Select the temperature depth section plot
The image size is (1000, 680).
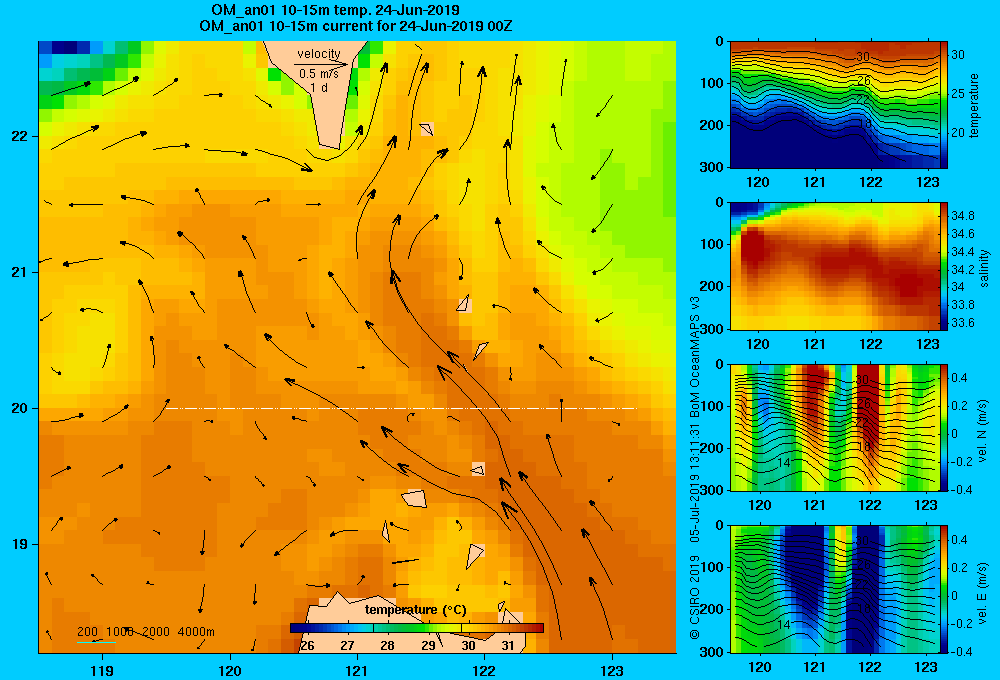(835, 105)
